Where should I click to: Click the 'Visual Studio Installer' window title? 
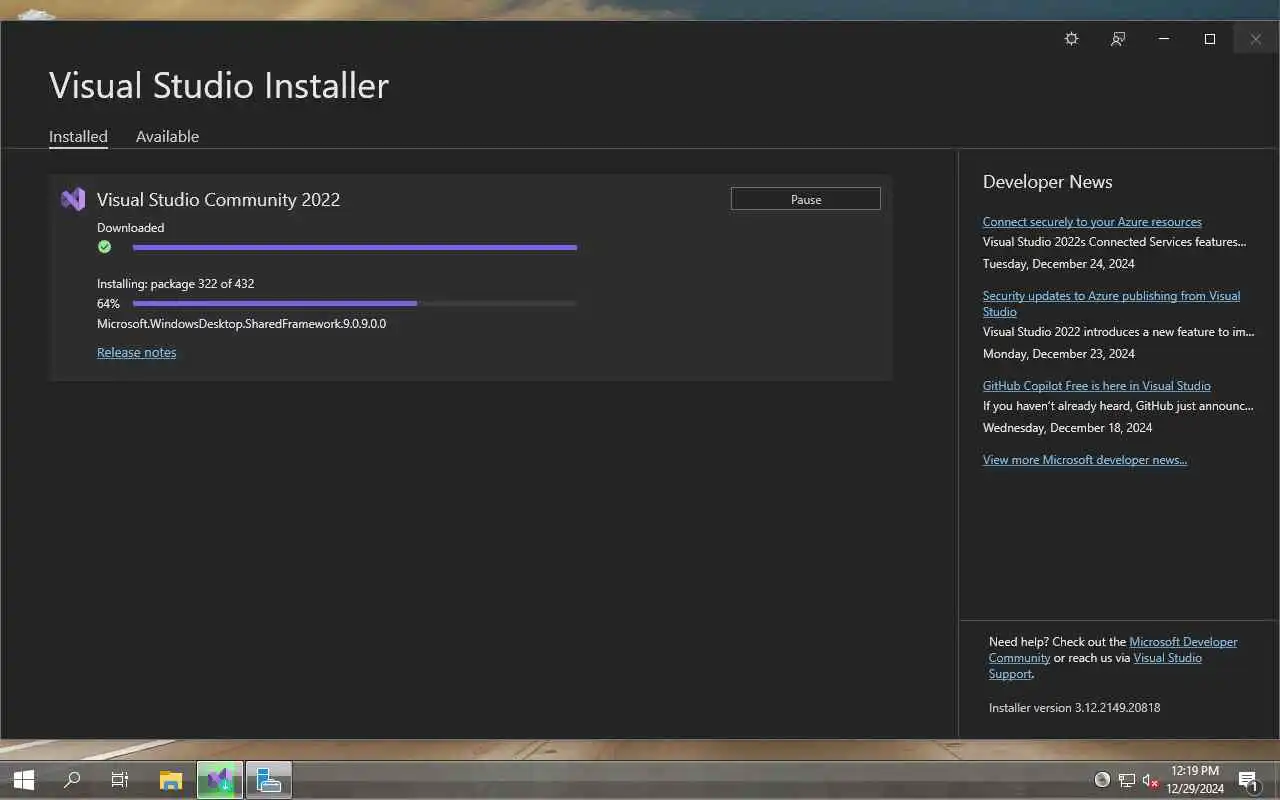click(x=219, y=85)
